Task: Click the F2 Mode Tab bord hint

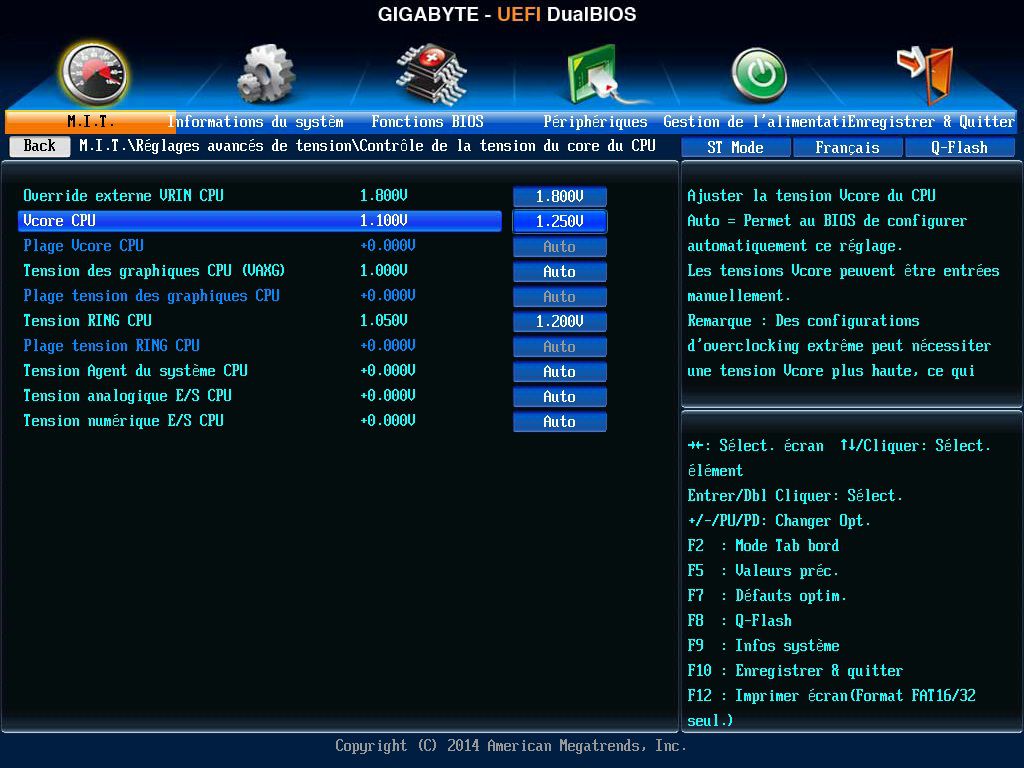Action: 763,546
